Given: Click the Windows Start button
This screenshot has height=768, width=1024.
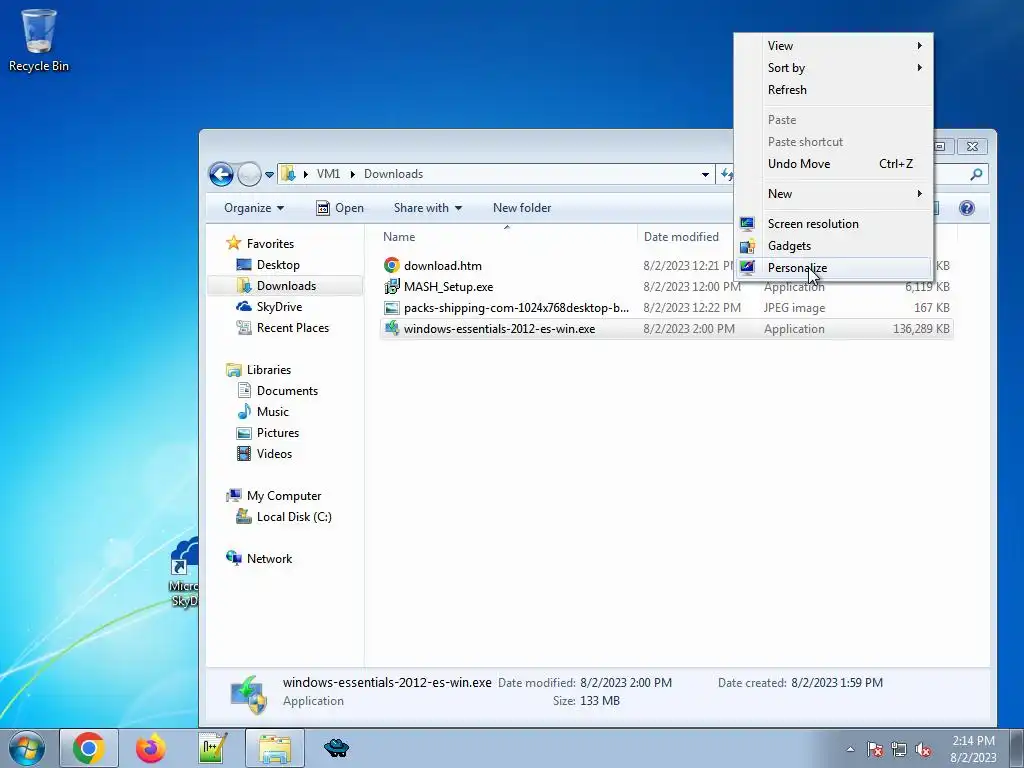Looking at the screenshot, I should pos(27,748).
